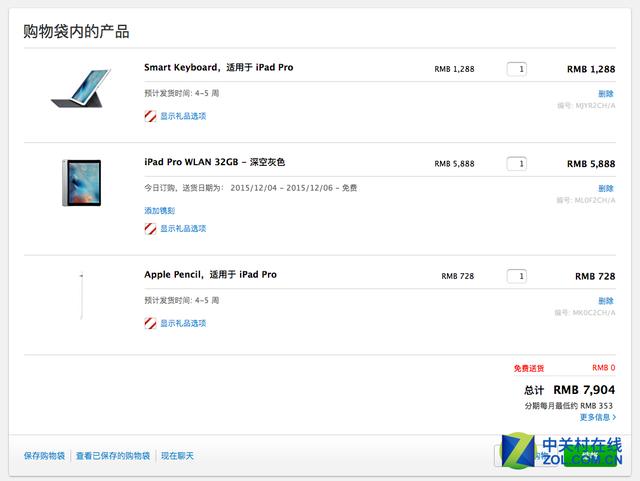Select delivery date 2015/12/04 - 2015/12/06 text
This screenshot has width=640, height=481.
coord(282,188)
